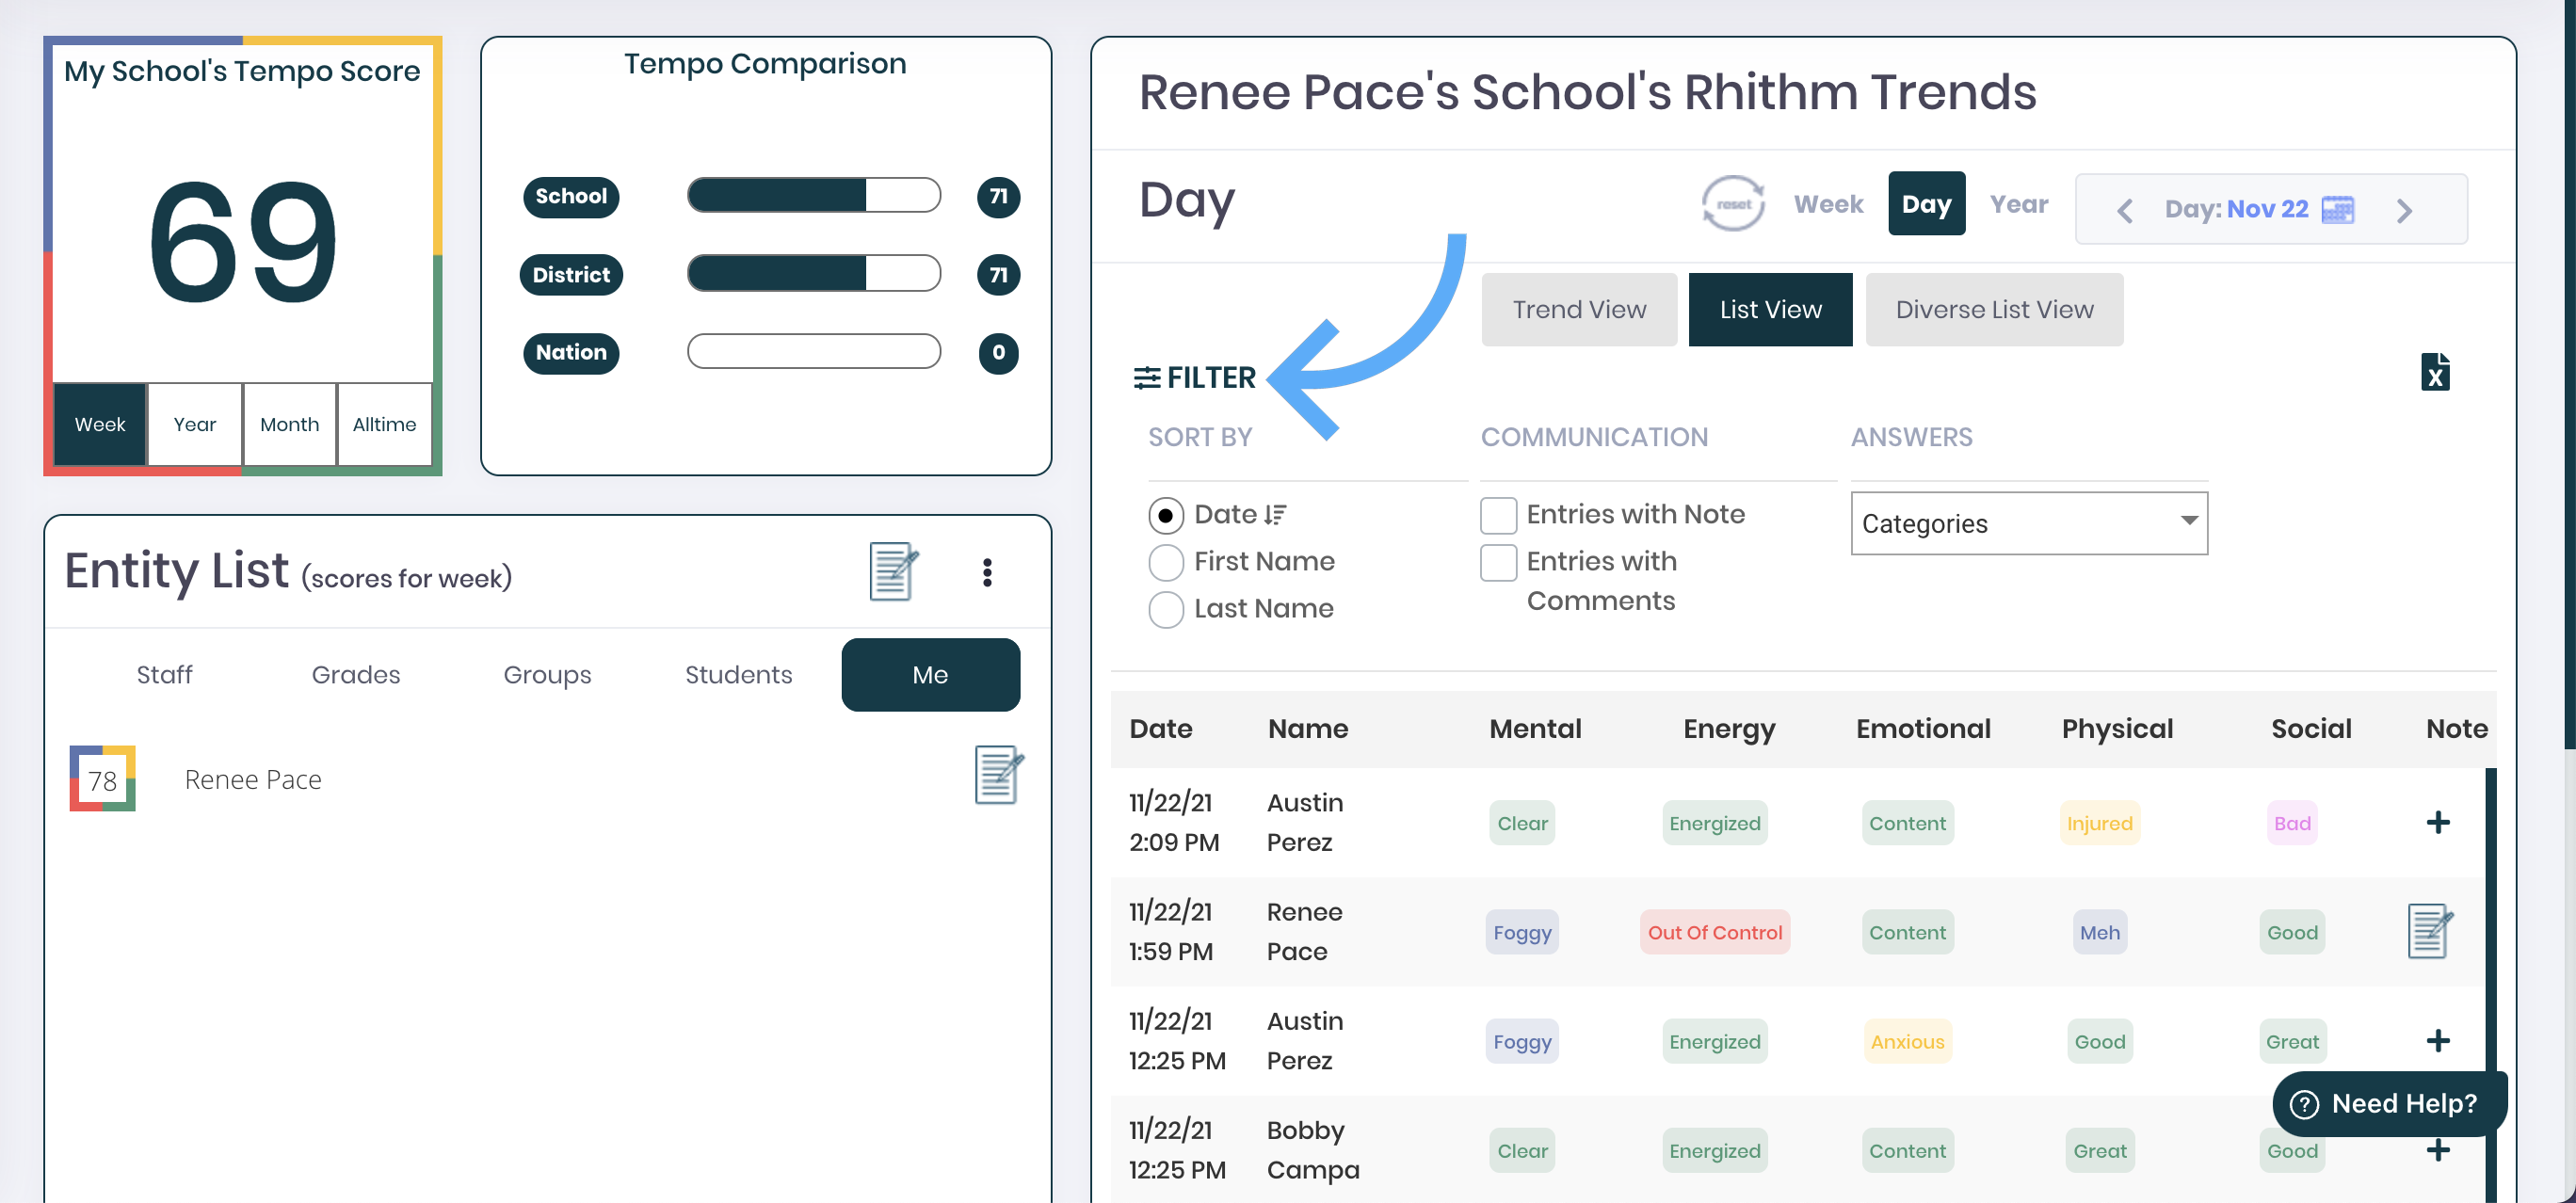Click Renee Pace name in Entity List

click(253, 779)
